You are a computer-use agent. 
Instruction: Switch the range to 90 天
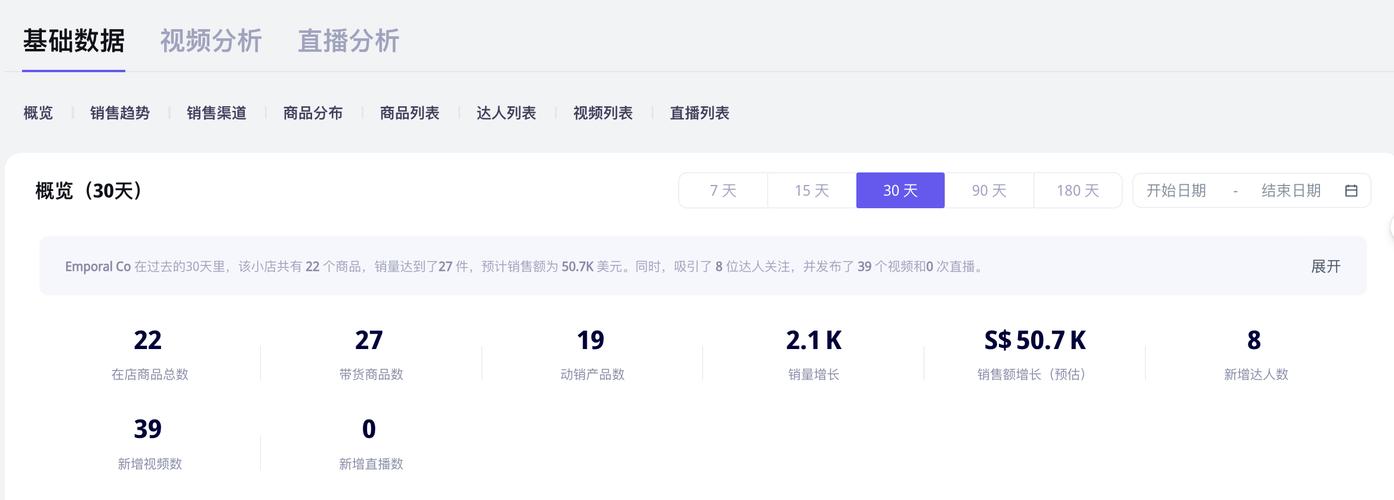click(989, 191)
